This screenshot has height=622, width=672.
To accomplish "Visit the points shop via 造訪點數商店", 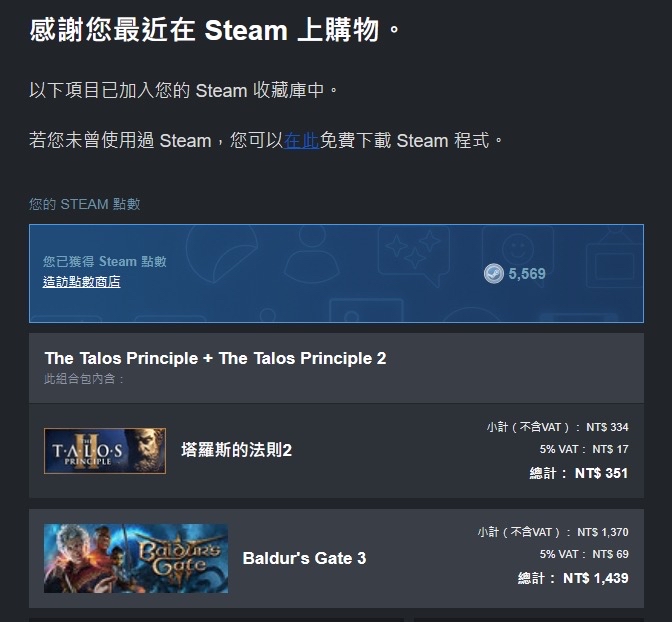I will point(81,282).
